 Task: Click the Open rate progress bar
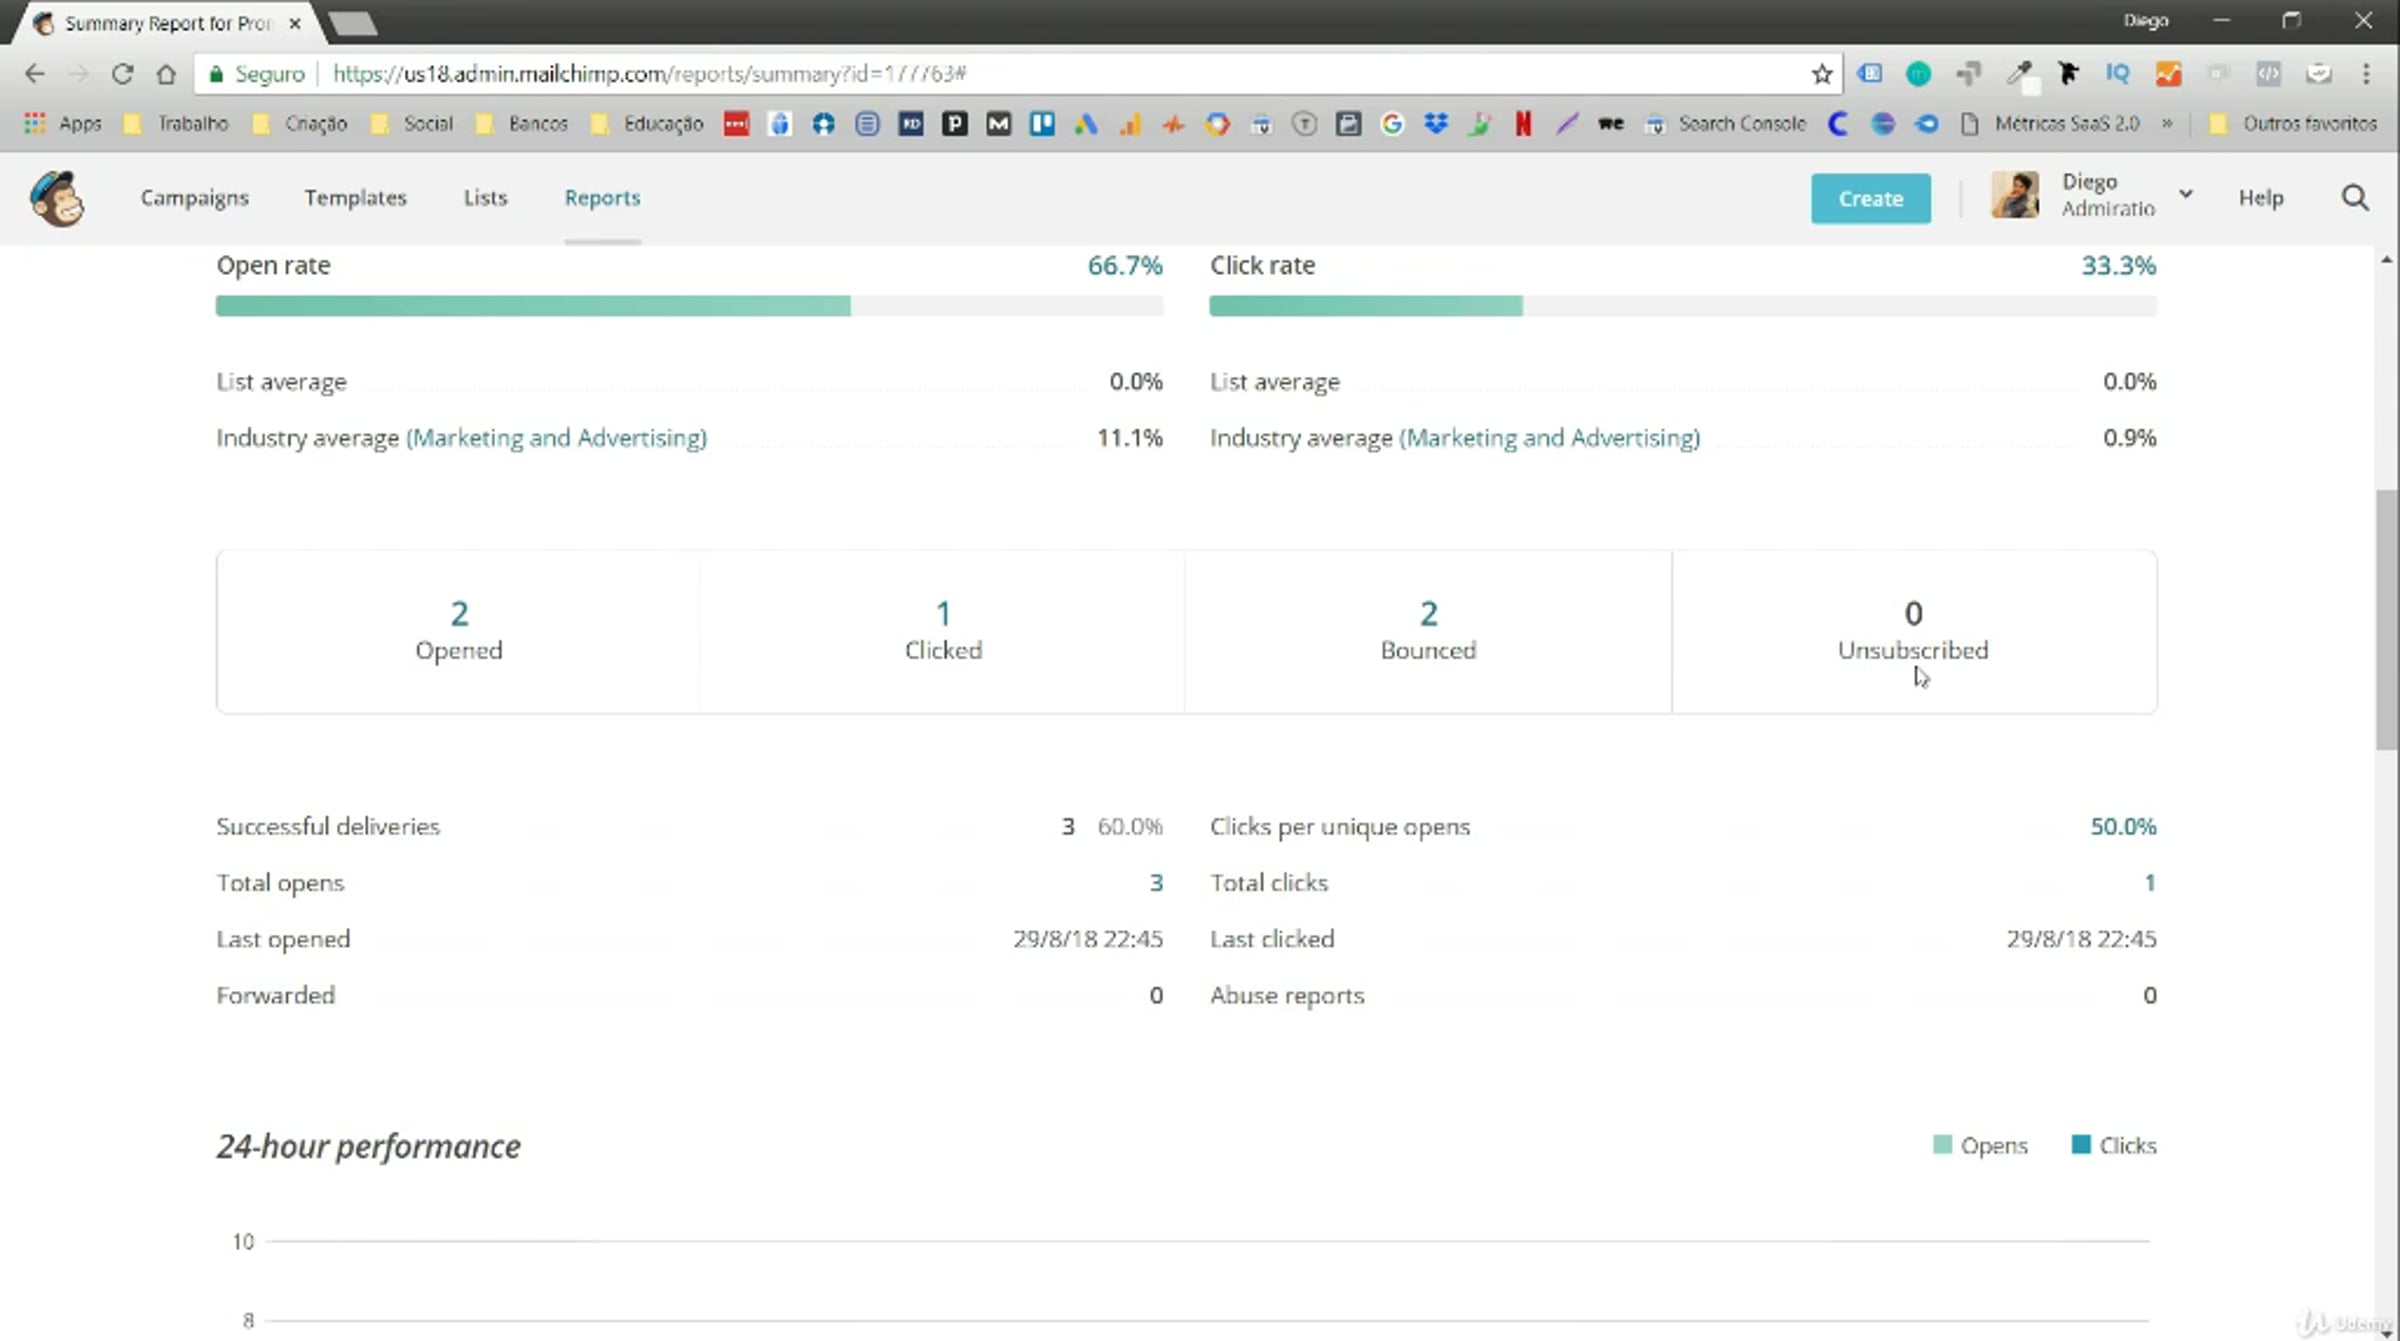click(689, 306)
